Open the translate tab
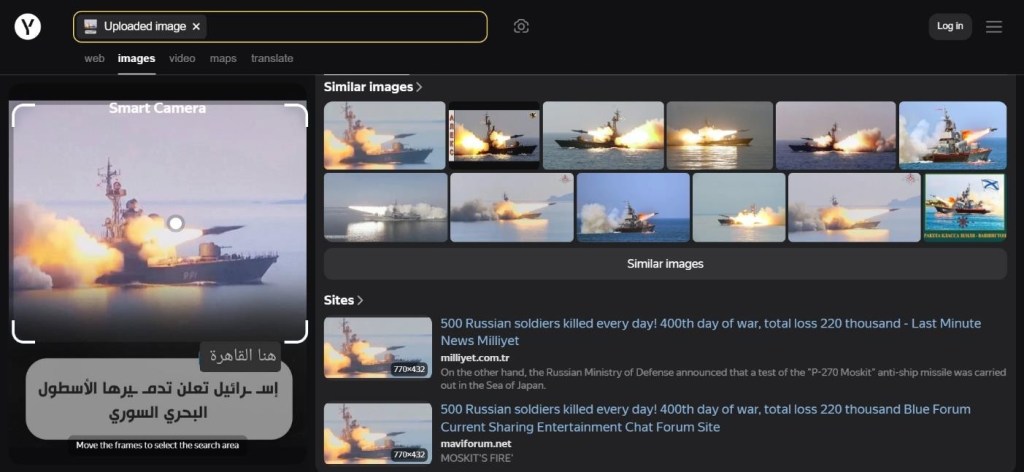 pos(272,59)
